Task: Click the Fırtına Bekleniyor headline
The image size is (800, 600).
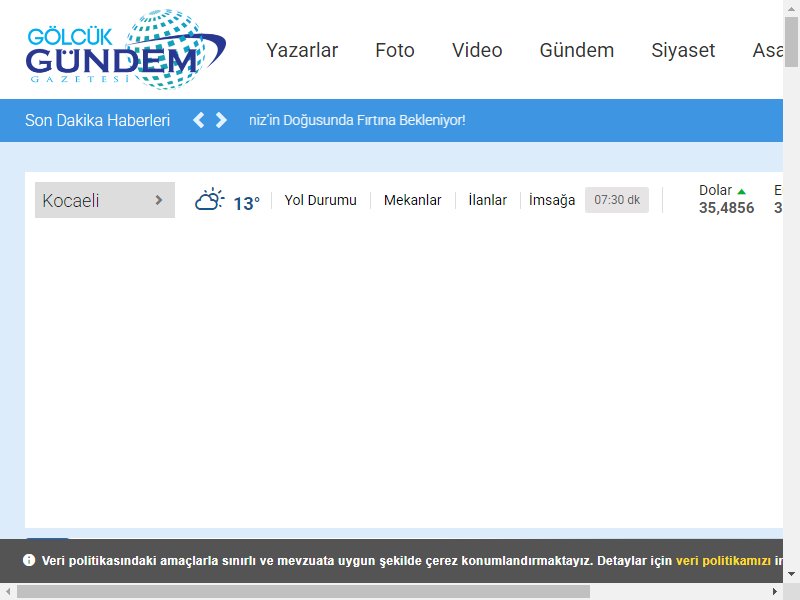Action: (357, 120)
